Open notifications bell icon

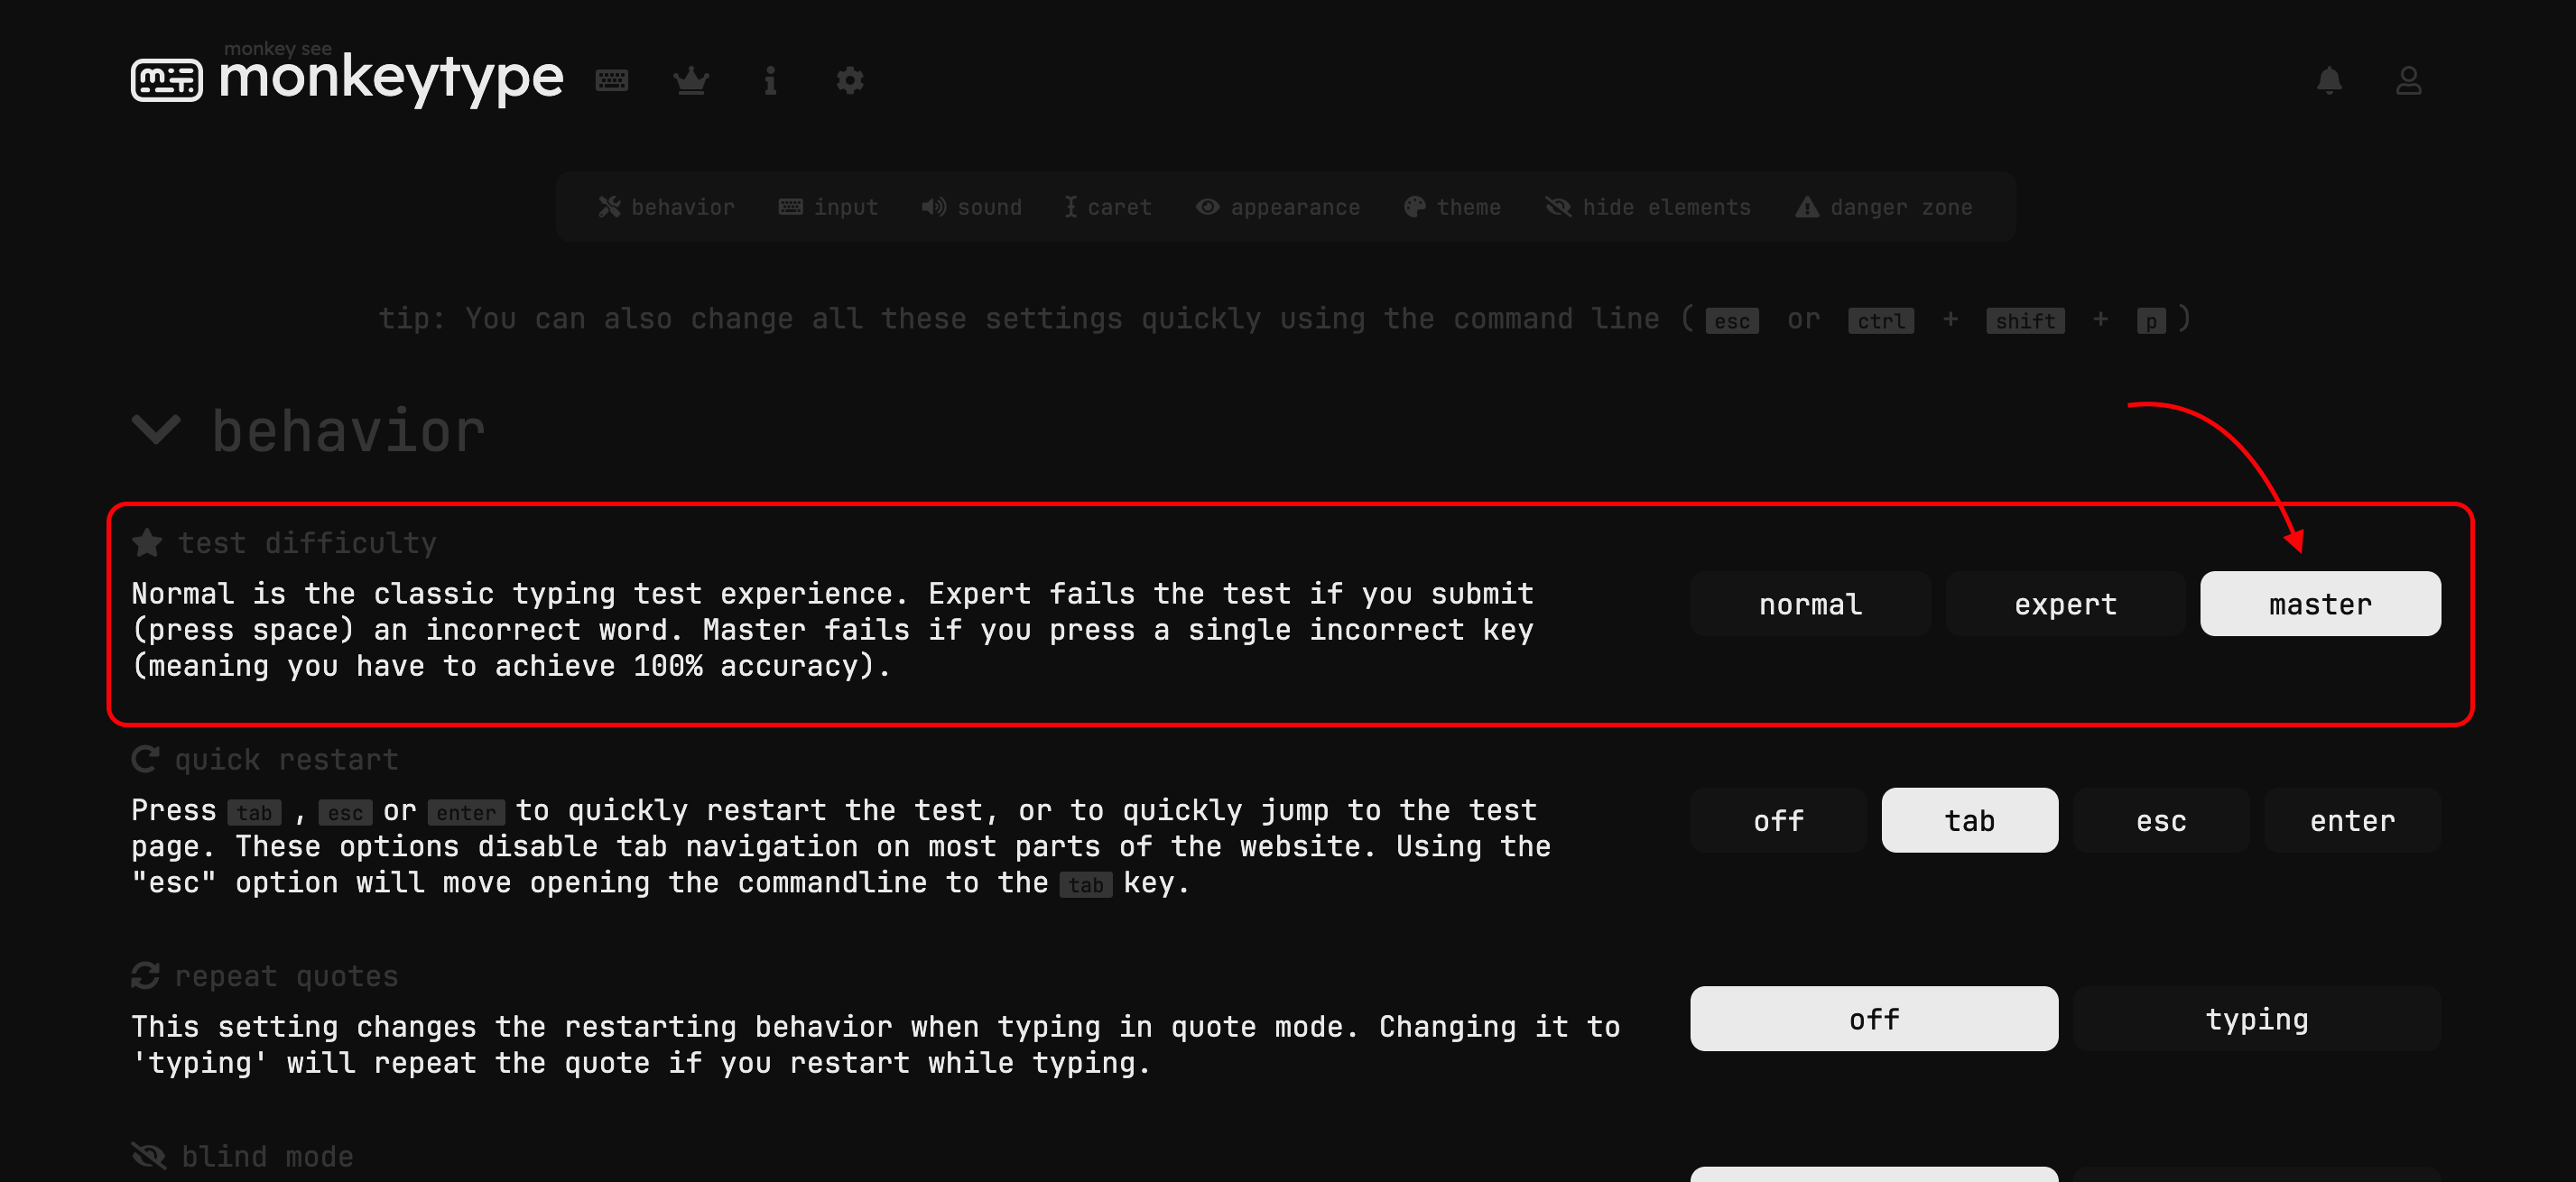pyautogui.click(x=2329, y=81)
